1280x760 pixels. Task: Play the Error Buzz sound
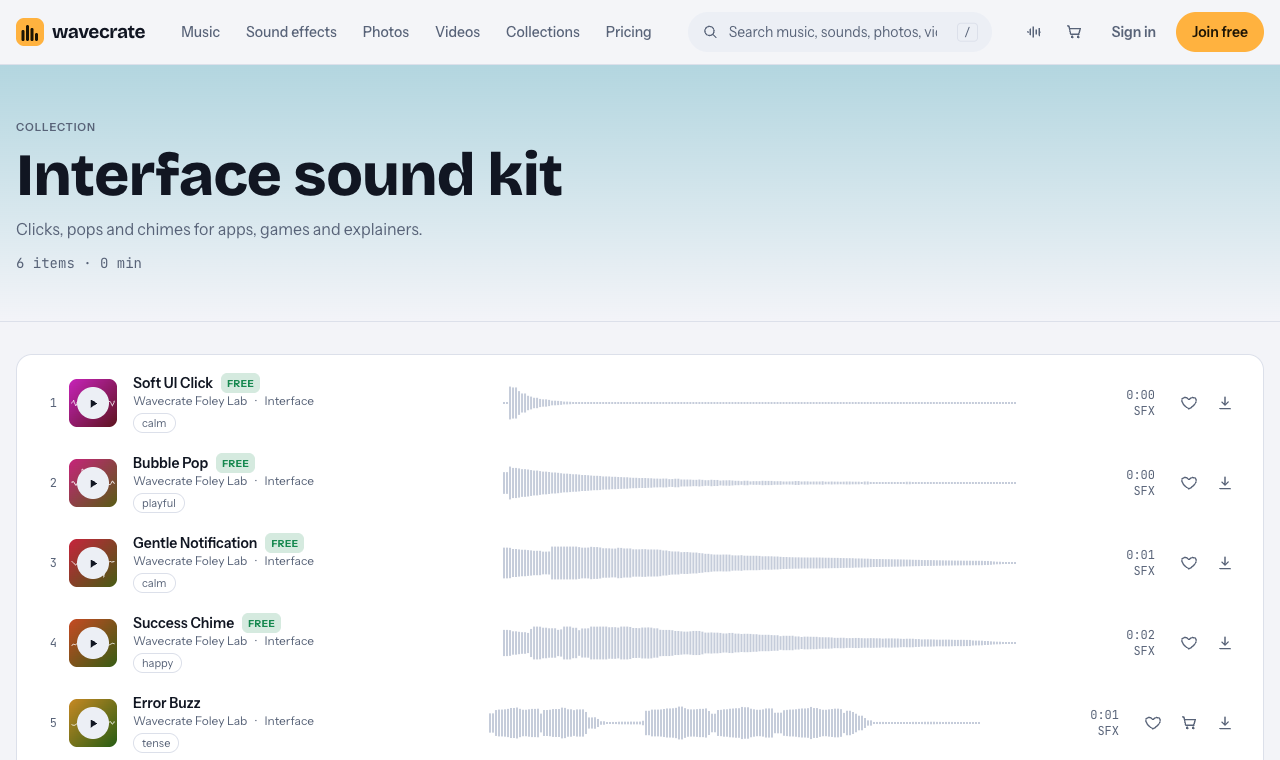point(93,723)
